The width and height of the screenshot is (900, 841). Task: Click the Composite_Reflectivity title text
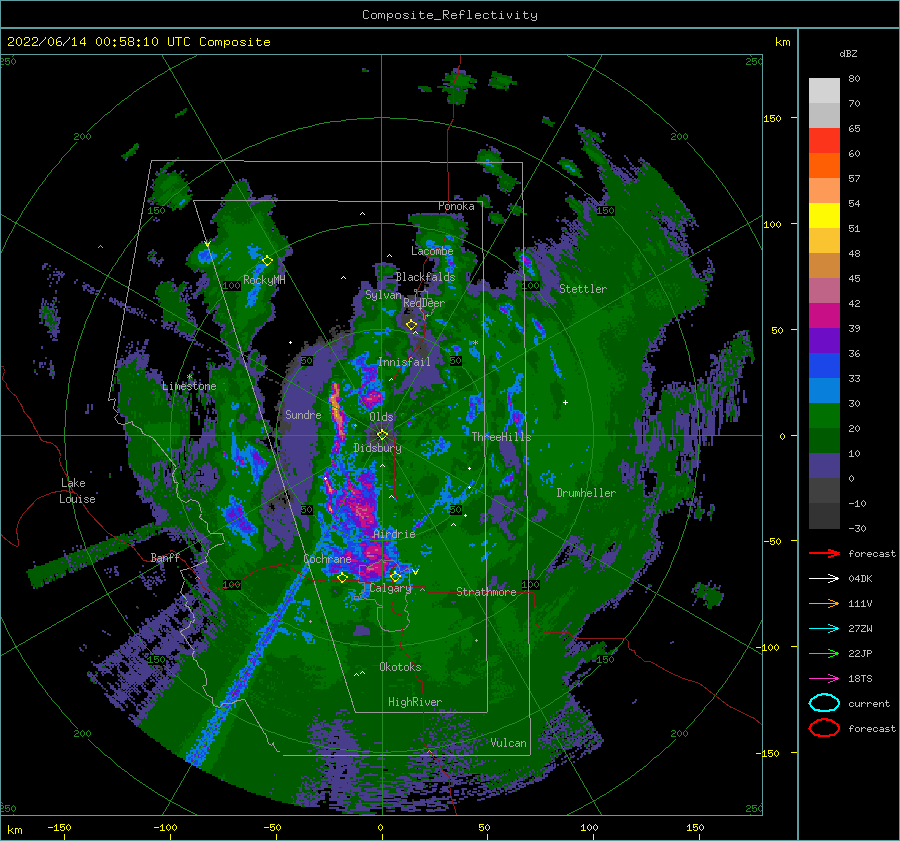(x=449, y=15)
